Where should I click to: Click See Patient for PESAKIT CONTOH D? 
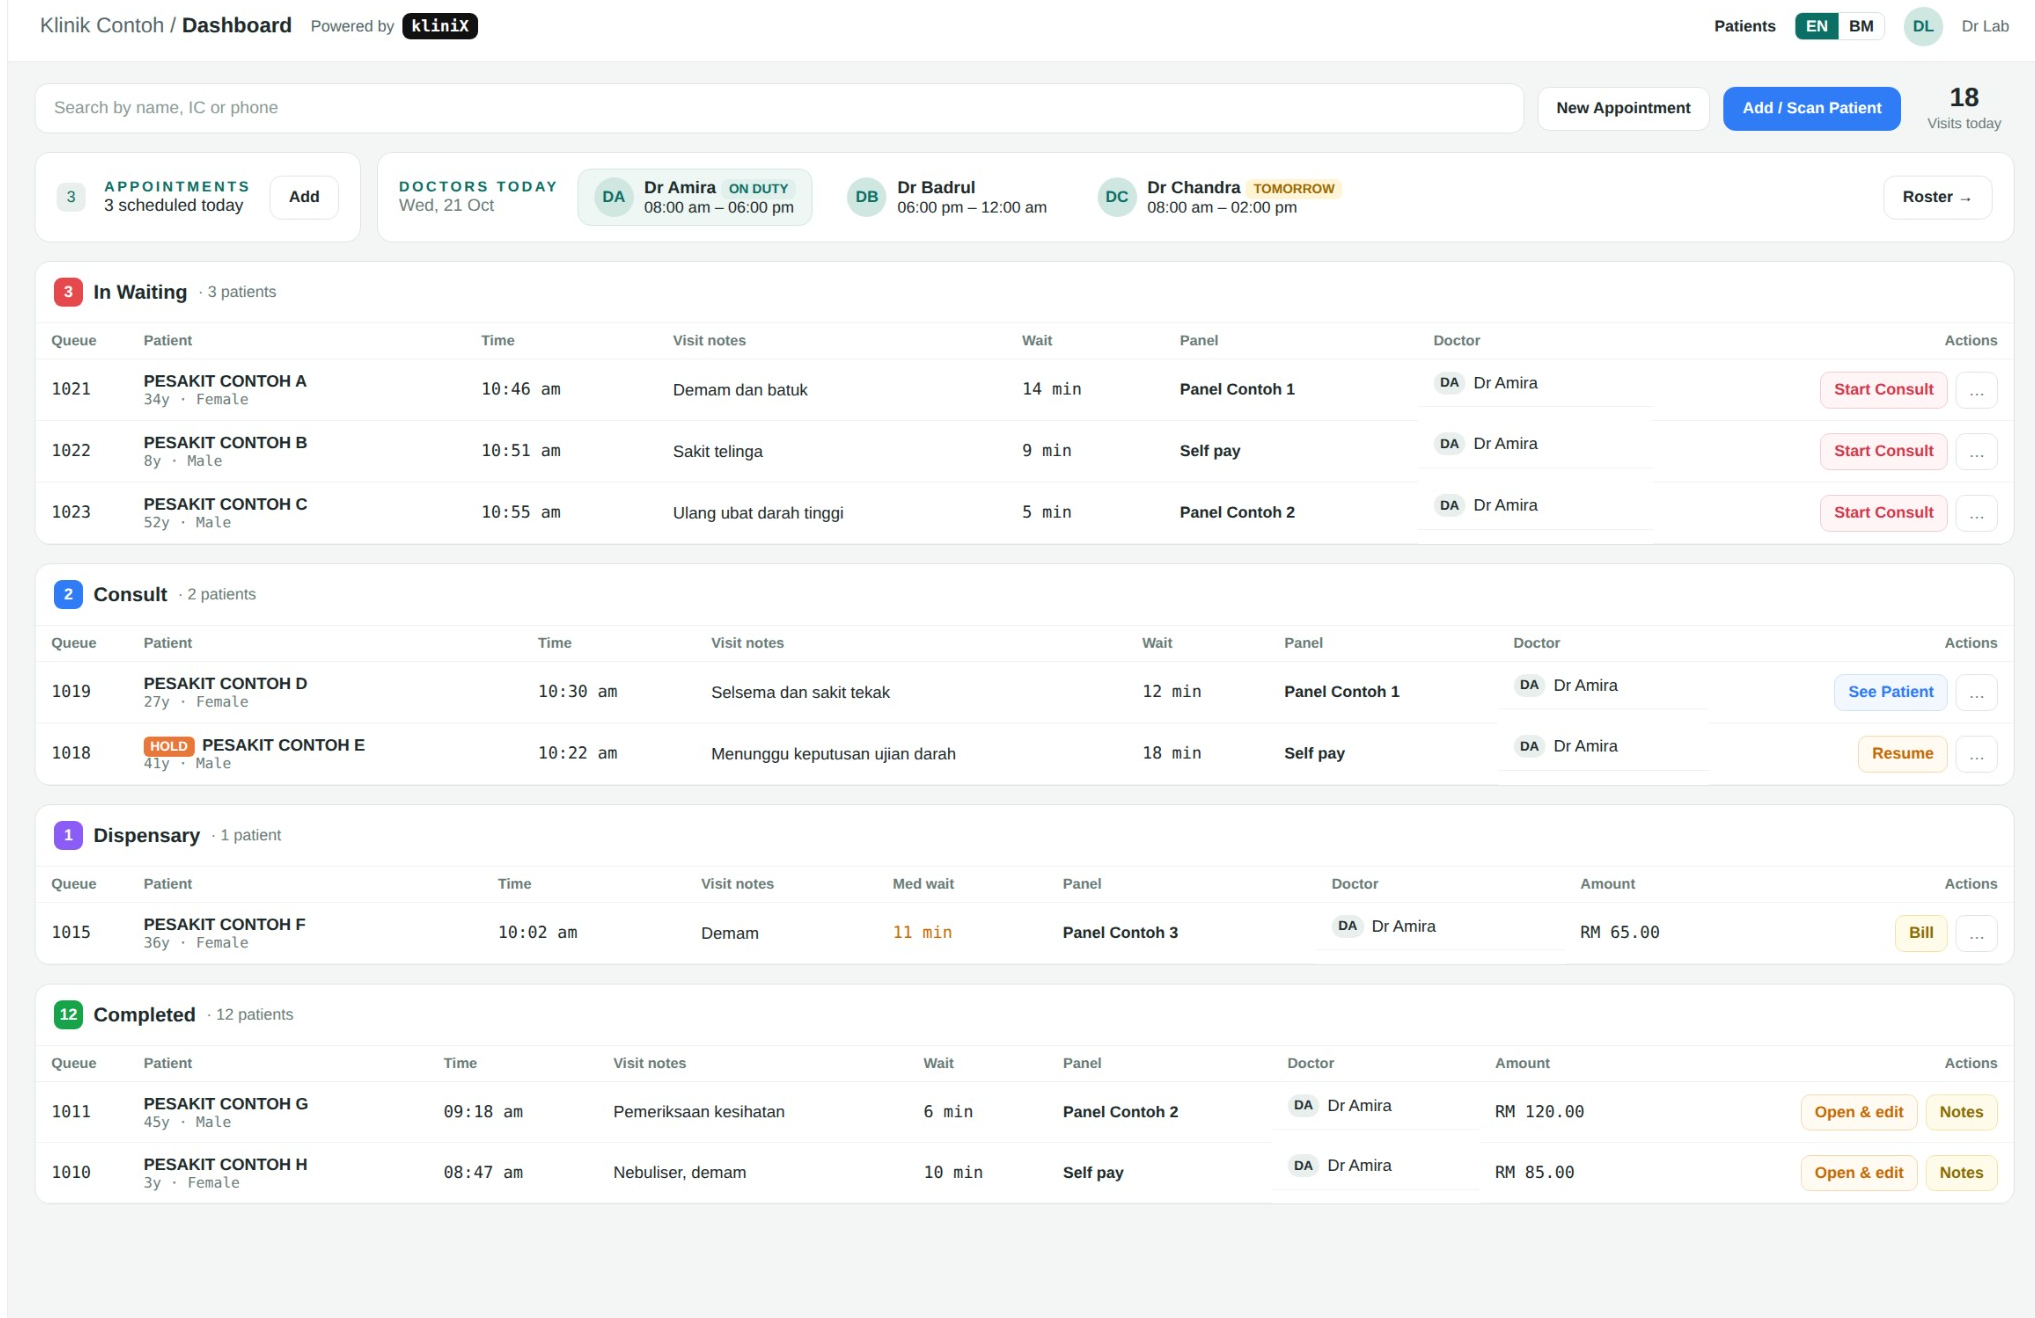click(x=1890, y=692)
